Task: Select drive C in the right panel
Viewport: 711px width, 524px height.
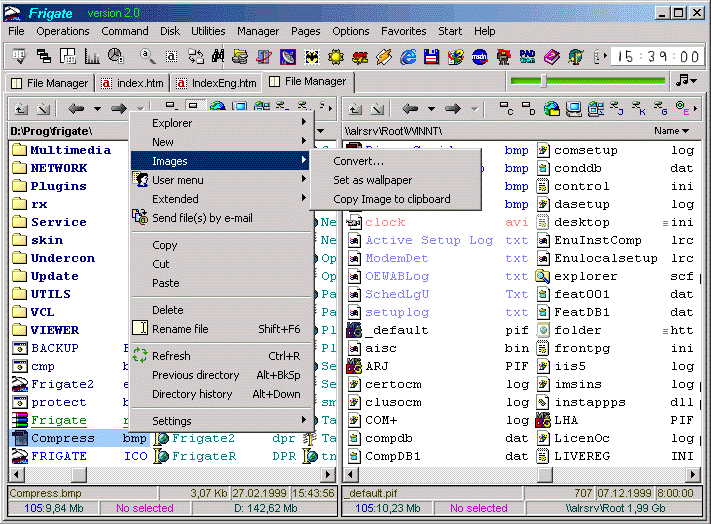Action: [506, 108]
